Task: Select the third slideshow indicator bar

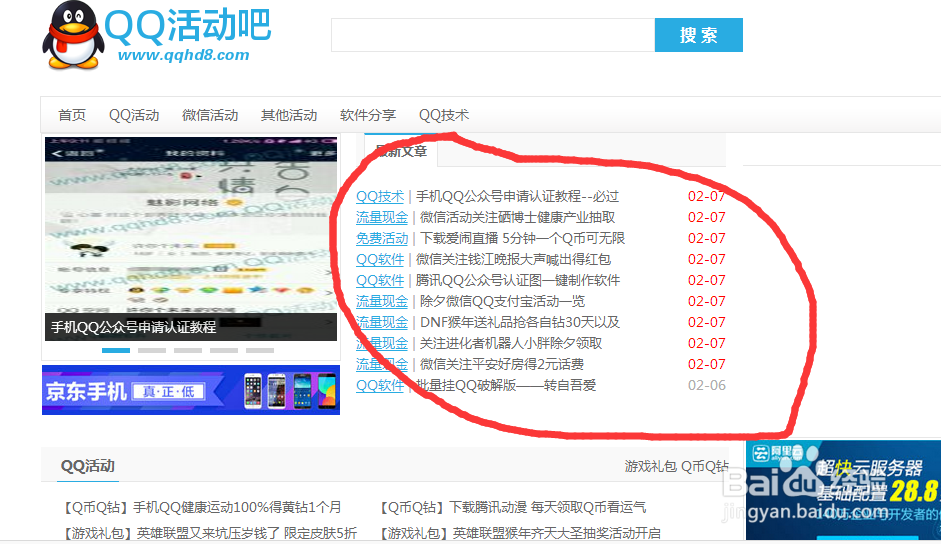Action: pyautogui.click(x=188, y=350)
